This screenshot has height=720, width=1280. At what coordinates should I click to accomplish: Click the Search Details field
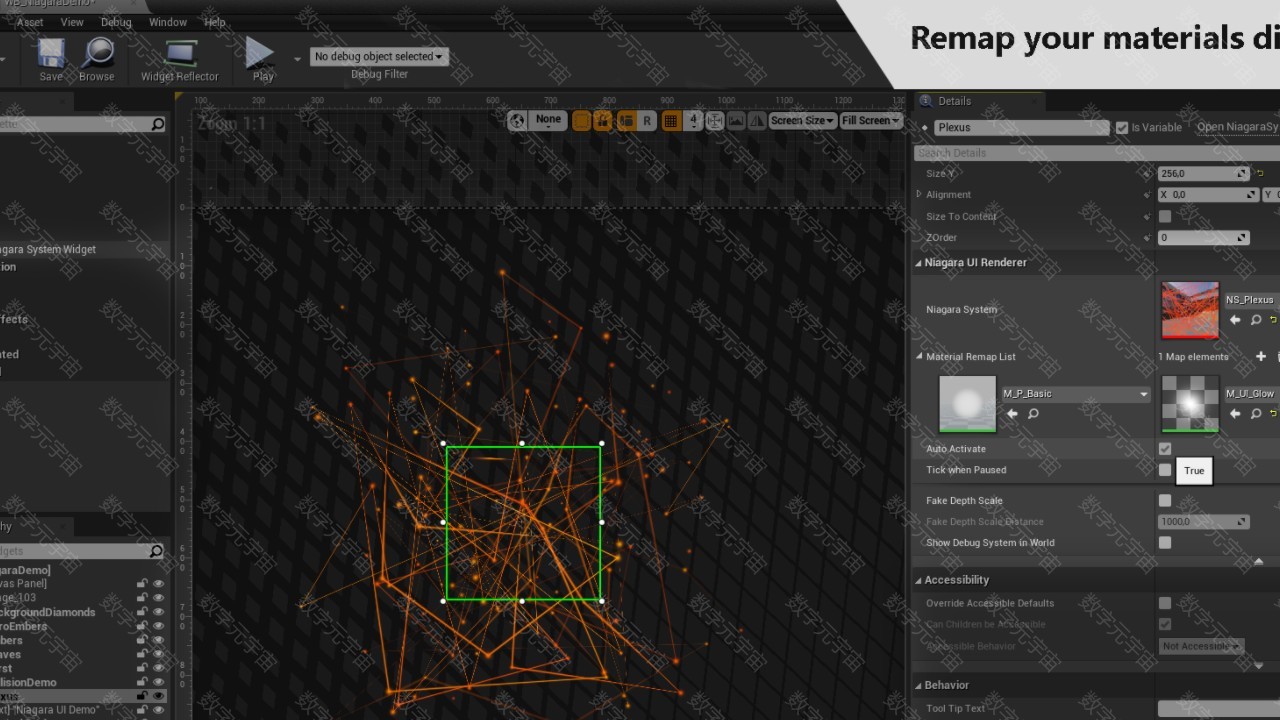(x=1097, y=153)
